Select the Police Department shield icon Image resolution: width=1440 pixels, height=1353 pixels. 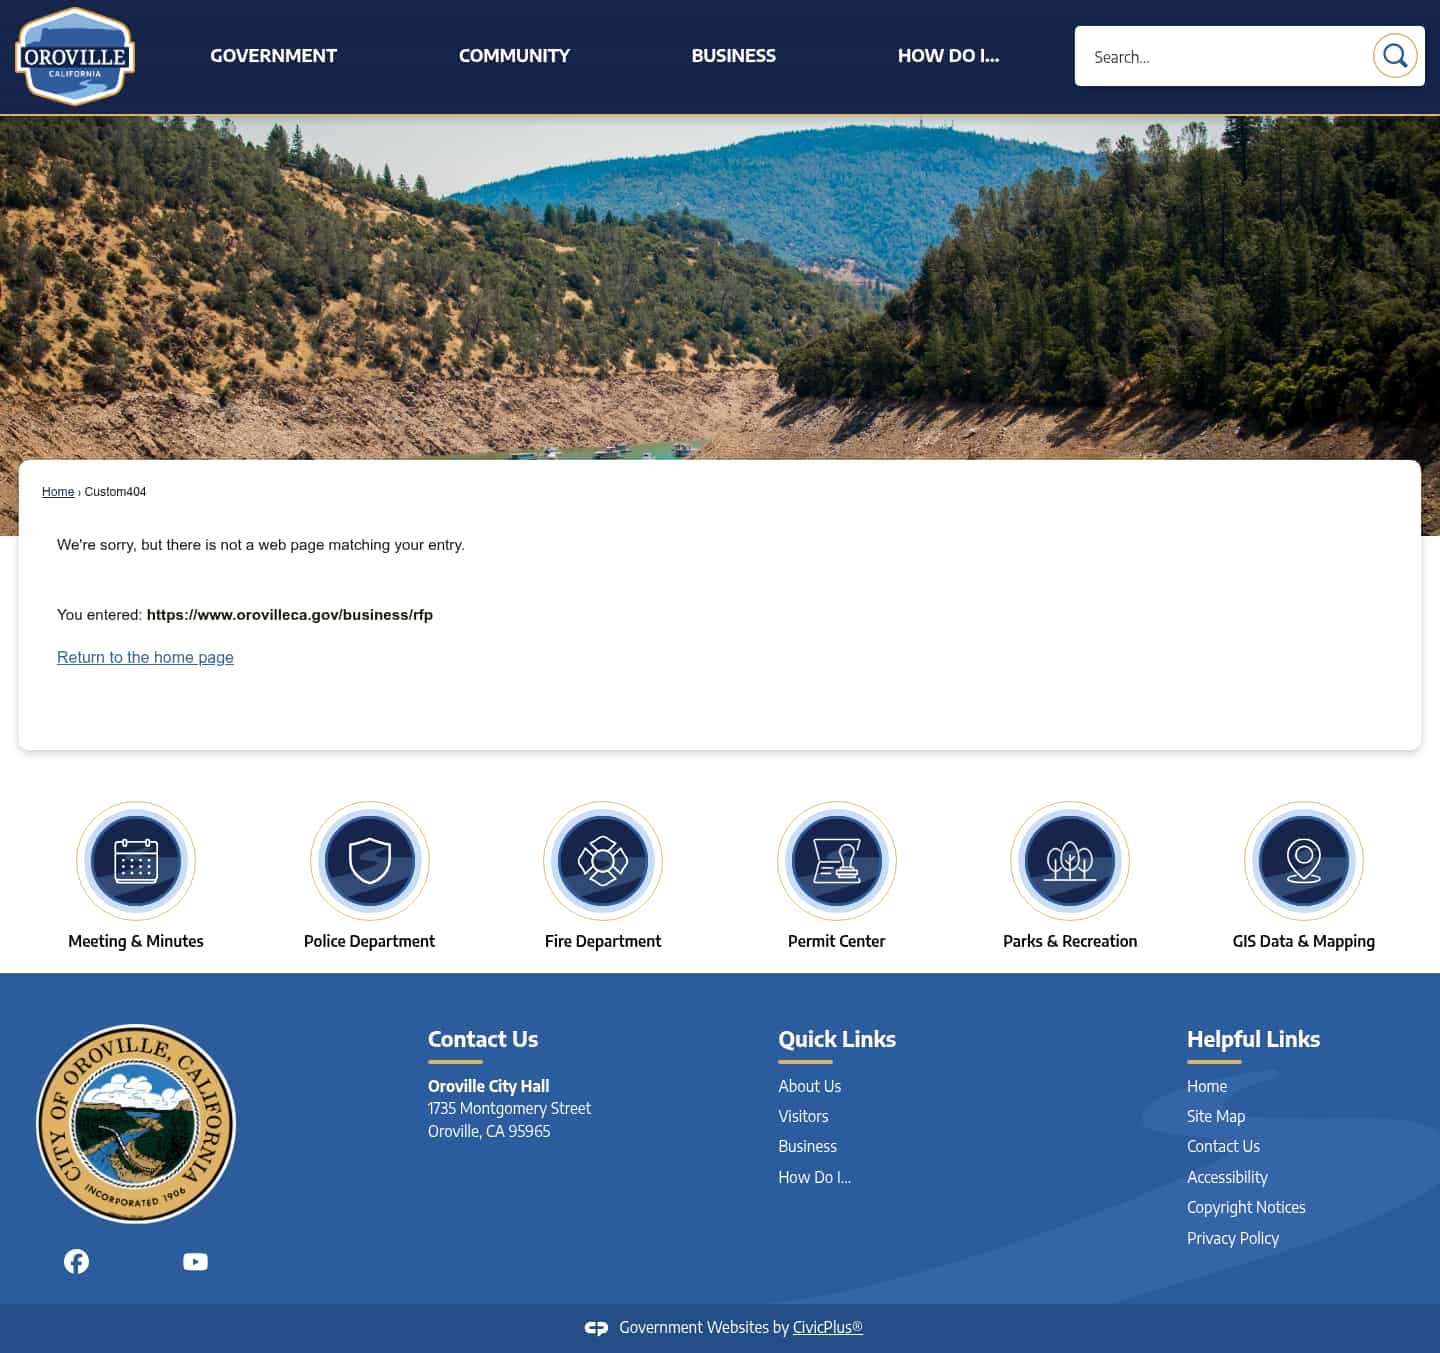point(369,861)
